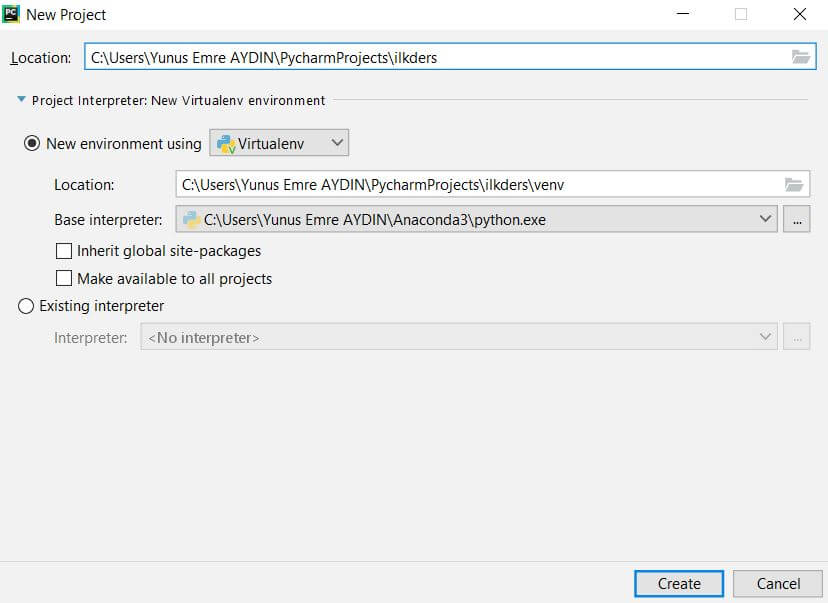Open the disabled Interpreter dropdown
Image resolution: width=828 pixels, height=603 pixels.
[x=459, y=337]
